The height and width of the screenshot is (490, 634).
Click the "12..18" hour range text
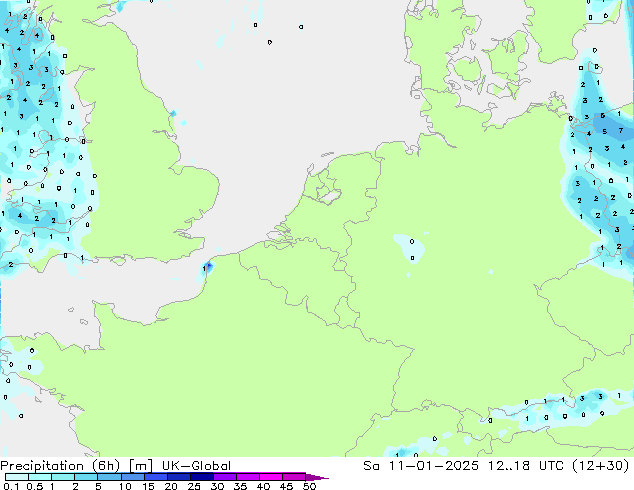click(x=509, y=466)
